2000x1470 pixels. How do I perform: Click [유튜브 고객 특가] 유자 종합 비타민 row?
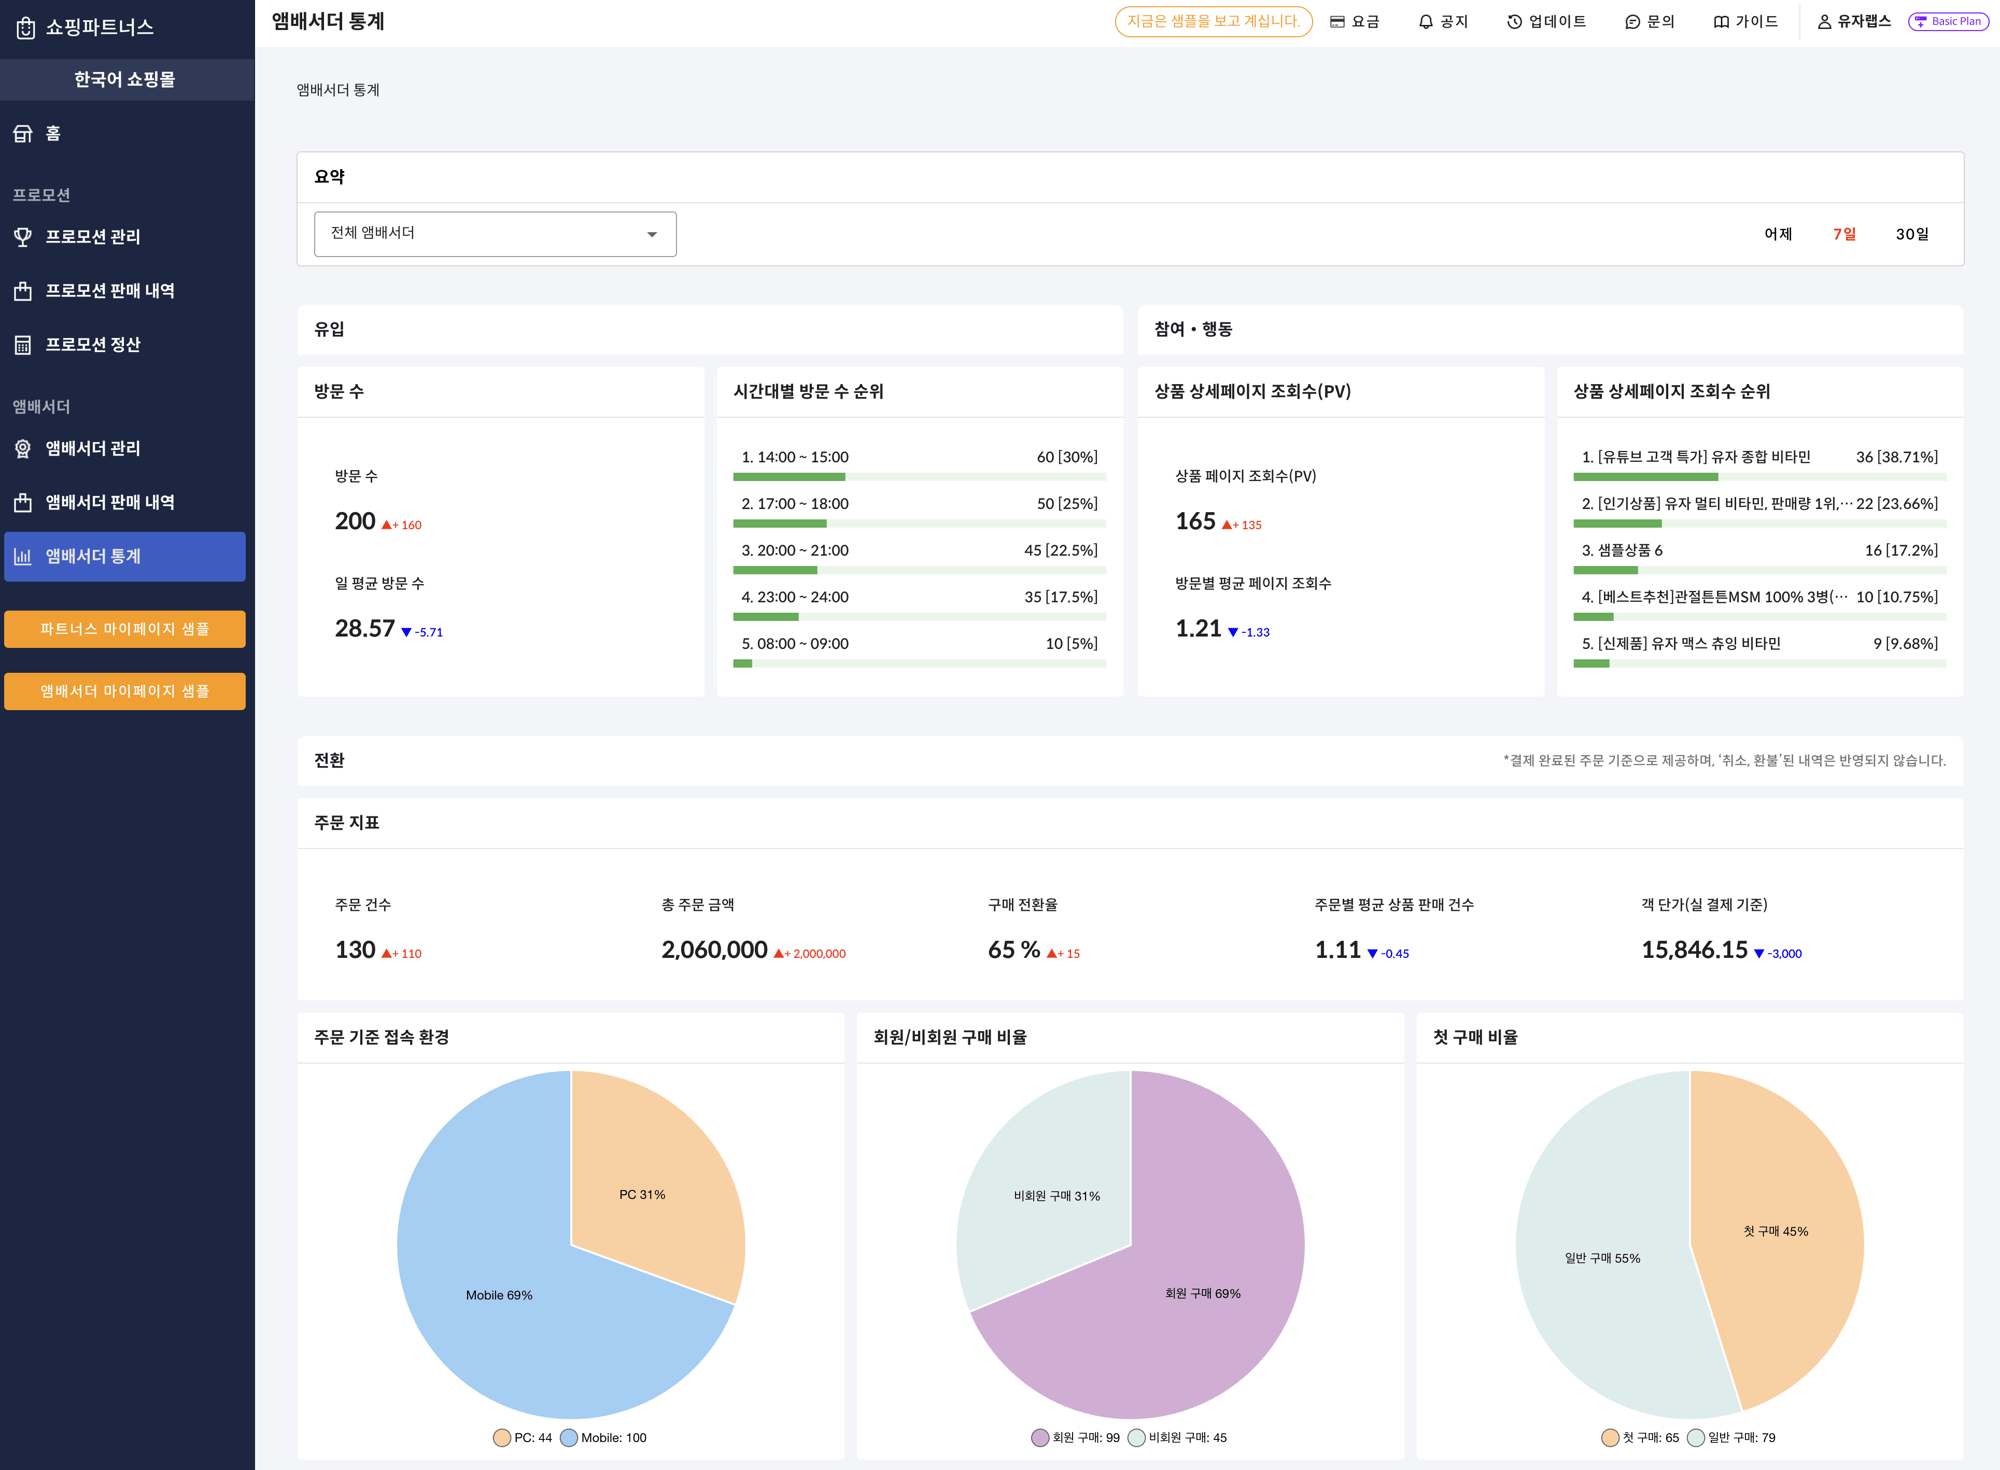coord(1760,464)
